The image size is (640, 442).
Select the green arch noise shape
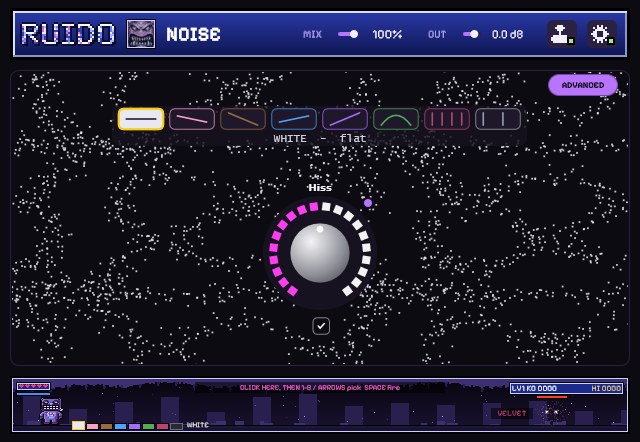point(396,119)
